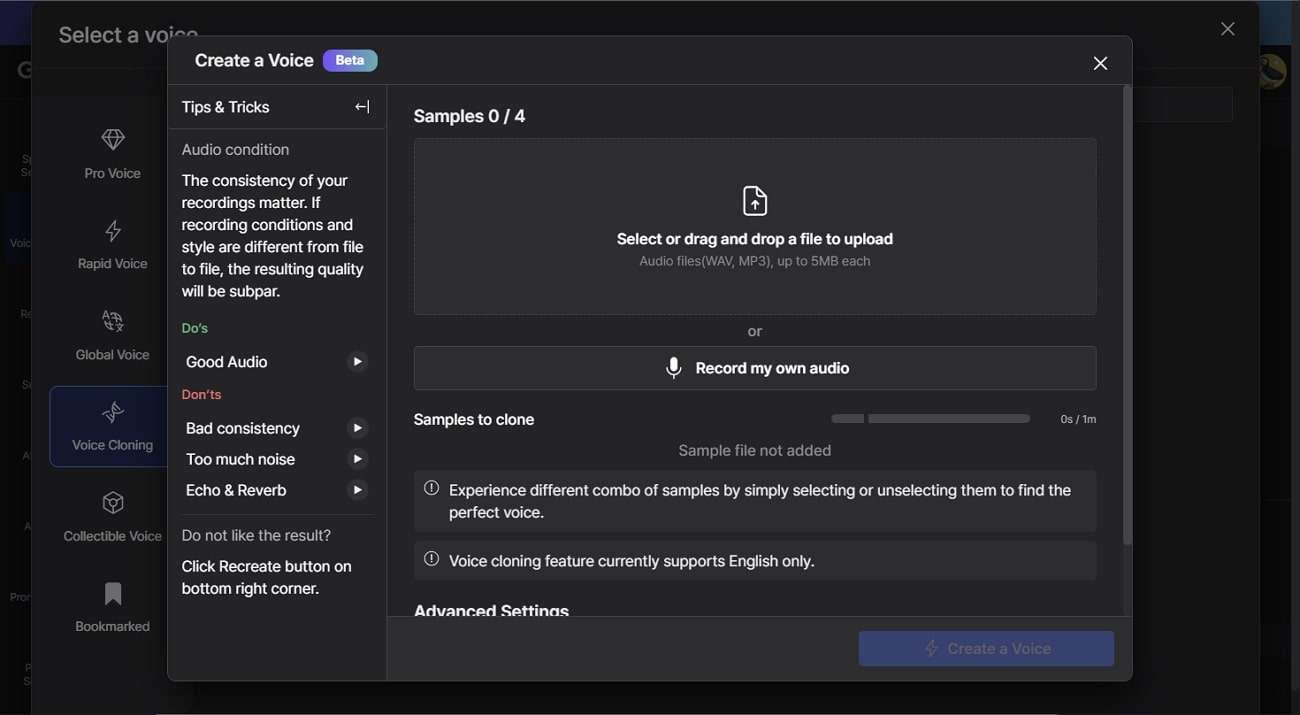1300x715 pixels.
Task: Choose the Global Voice globe icon
Action: pos(113,321)
